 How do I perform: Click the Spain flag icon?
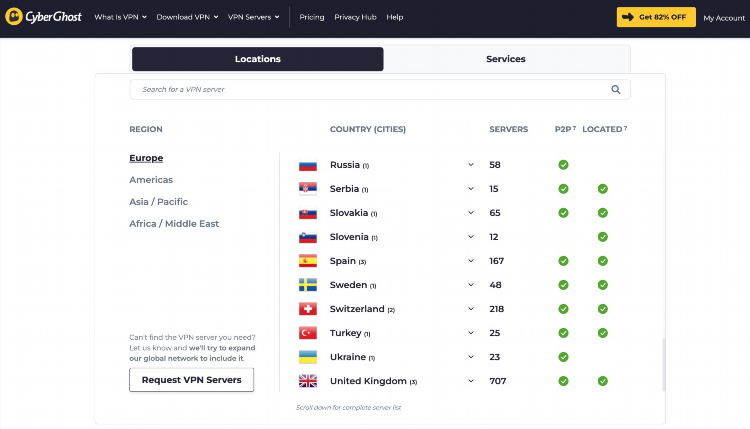click(308, 261)
